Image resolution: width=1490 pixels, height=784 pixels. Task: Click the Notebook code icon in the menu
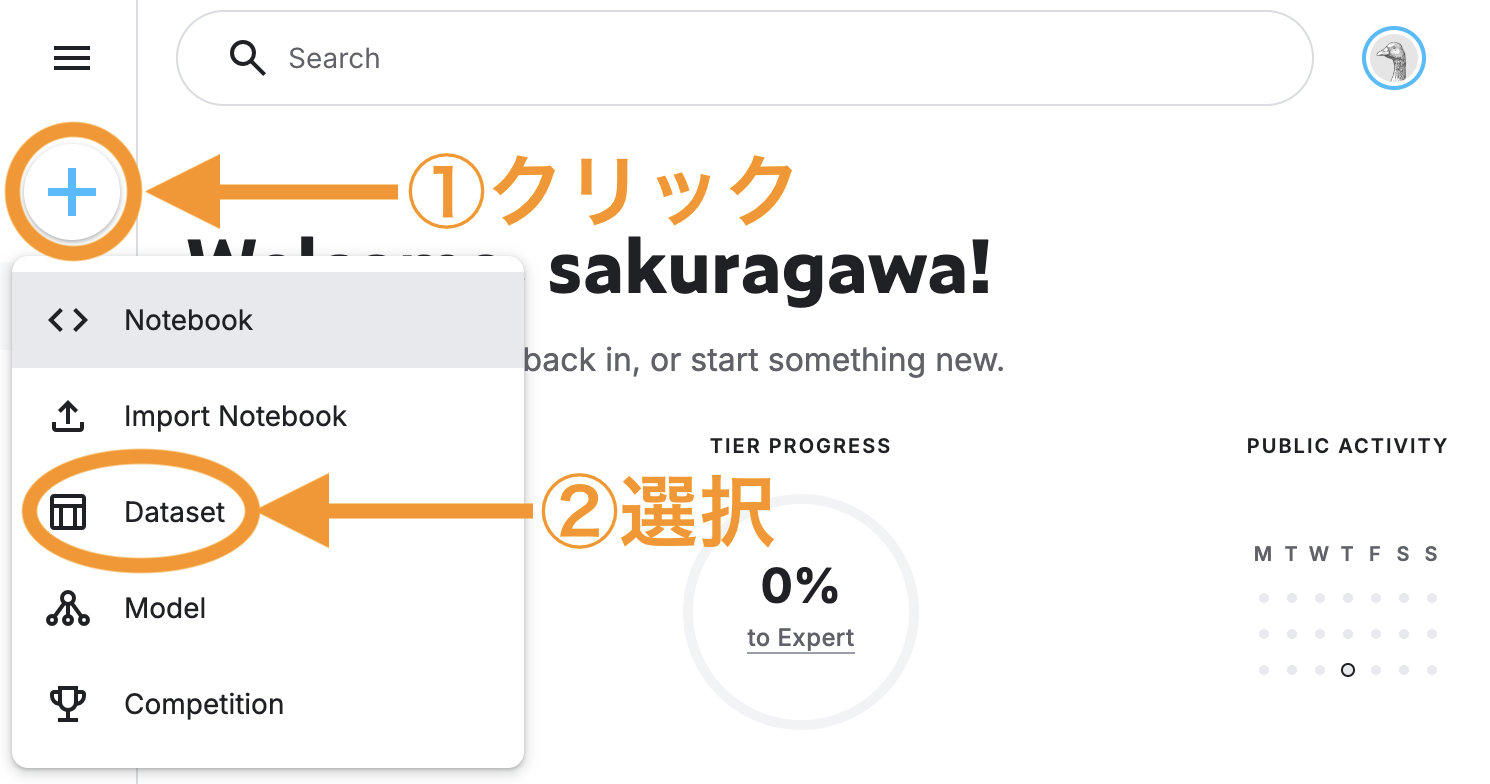(66, 320)
